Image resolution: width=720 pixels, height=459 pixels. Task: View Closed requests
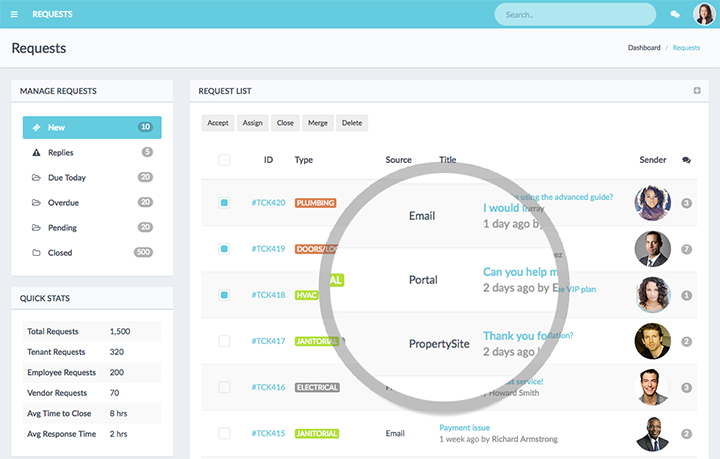coord(92,252)
